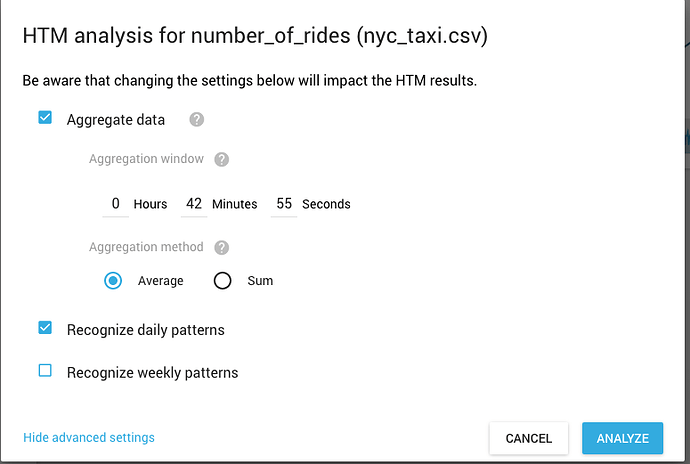Click the 'Minutes' unit label
690x464 pixels.
(235, 204)
